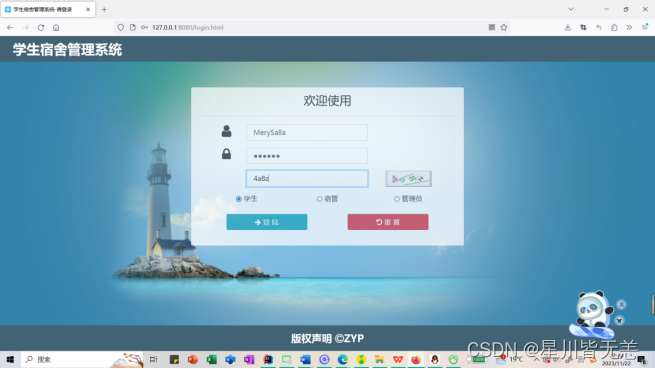Viewport: 655px width, 369px height.
Task: Select the 管理员 role radio button
Action: [x=397, y=199]
